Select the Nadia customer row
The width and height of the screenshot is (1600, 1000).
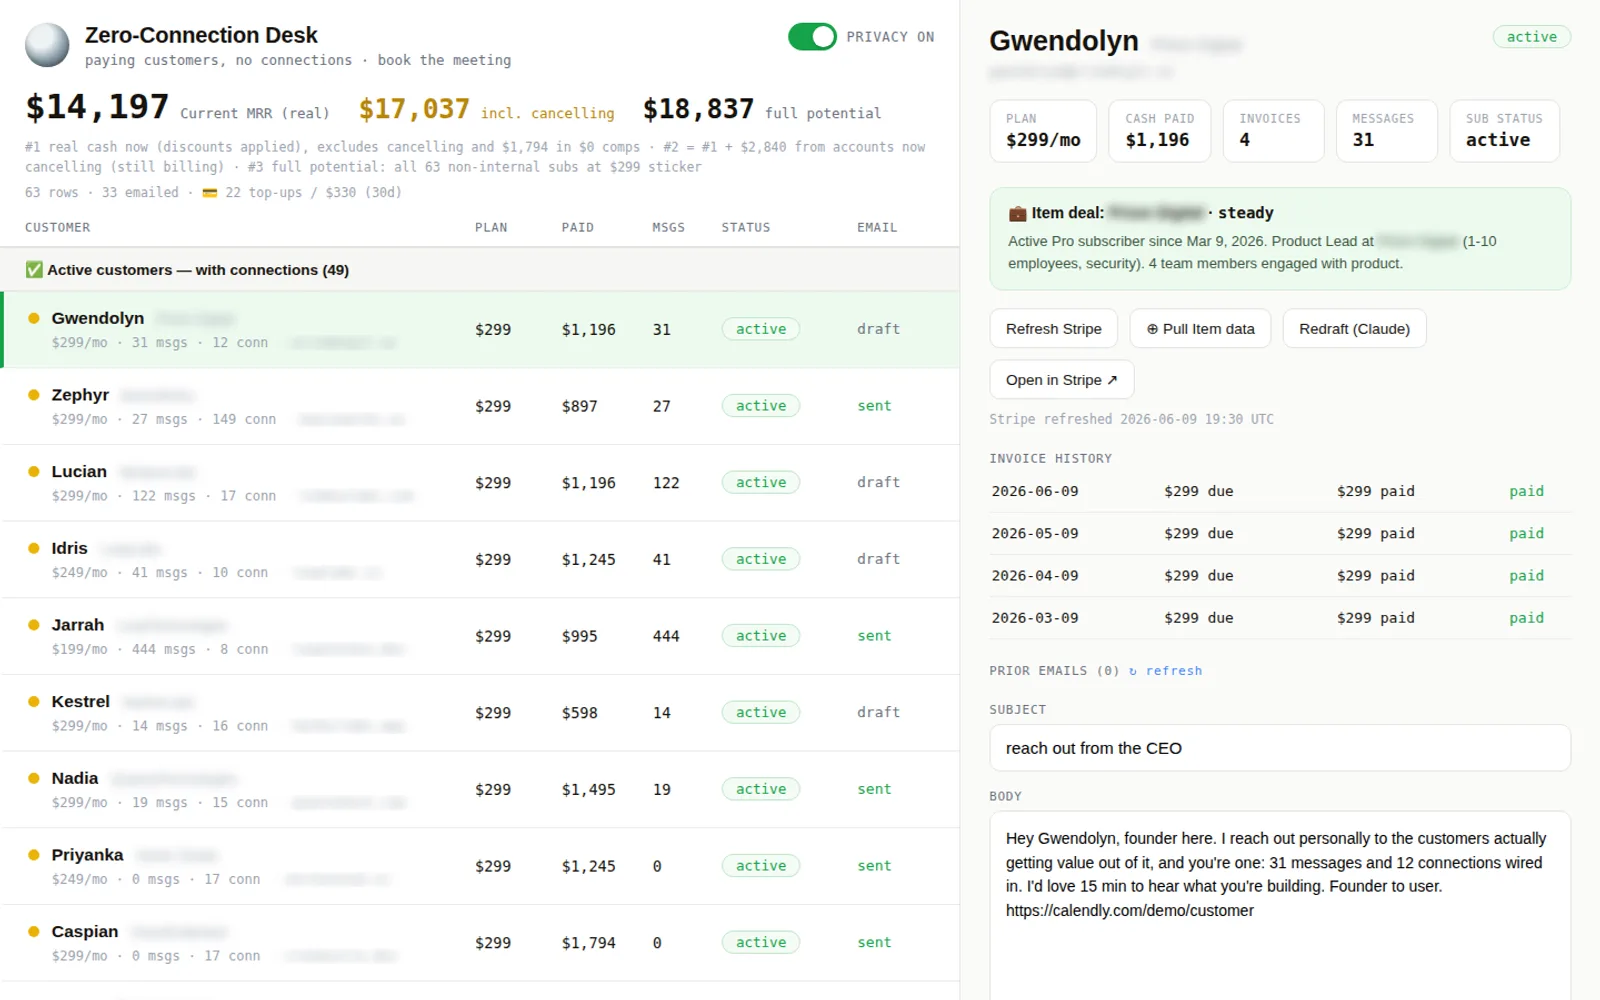(480, 790)
